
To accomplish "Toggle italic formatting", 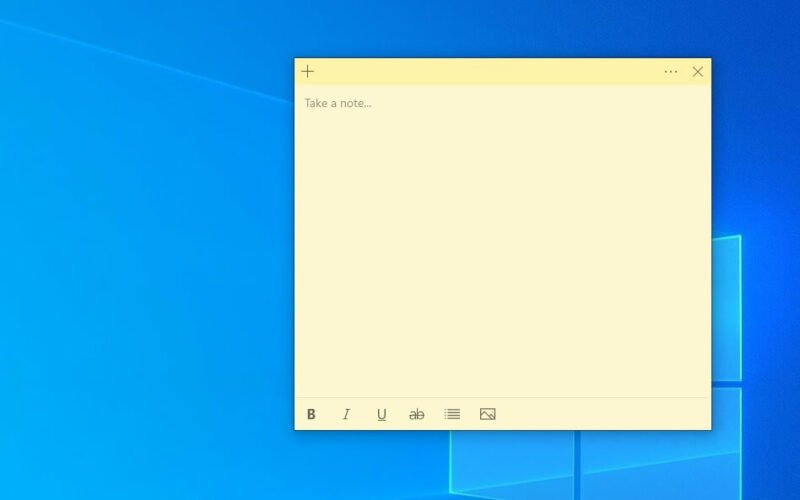I will tap(346, 414).
